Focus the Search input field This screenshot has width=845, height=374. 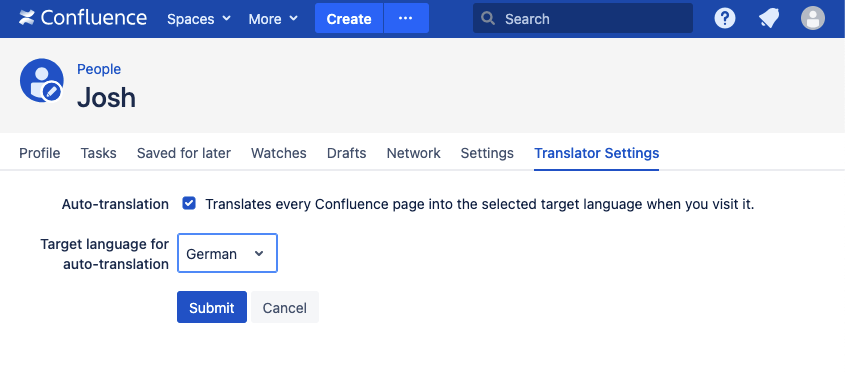click(583, 18)
